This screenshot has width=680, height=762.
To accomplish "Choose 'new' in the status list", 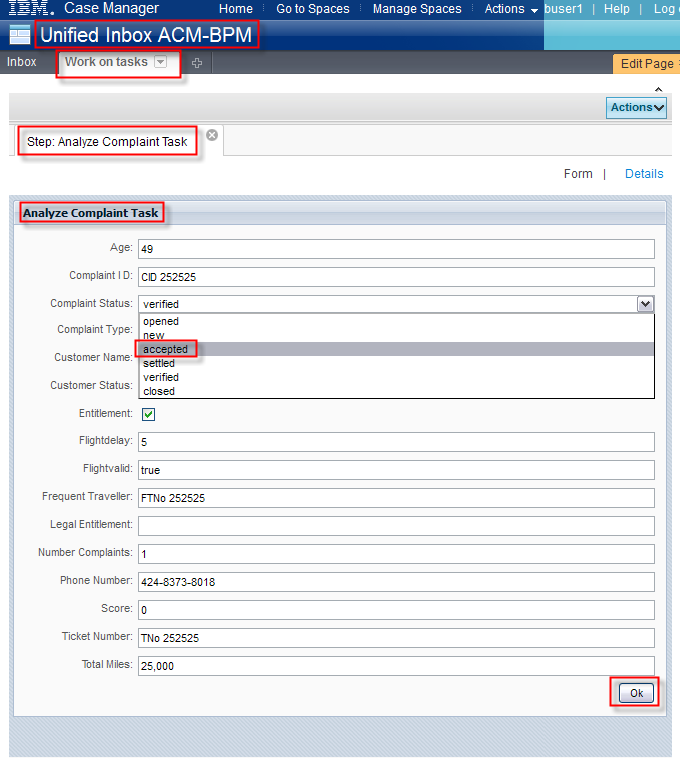I will click(x=396, y=335).
